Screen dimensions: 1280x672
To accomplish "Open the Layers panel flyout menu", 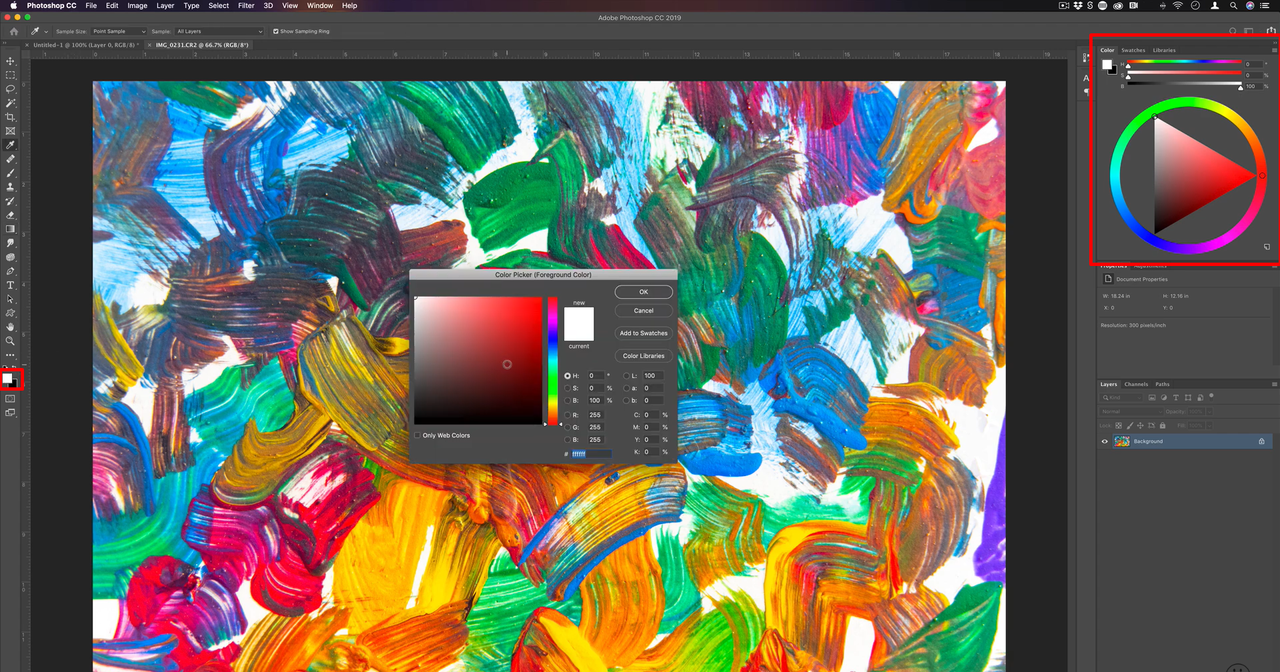I will point(1273,384).
